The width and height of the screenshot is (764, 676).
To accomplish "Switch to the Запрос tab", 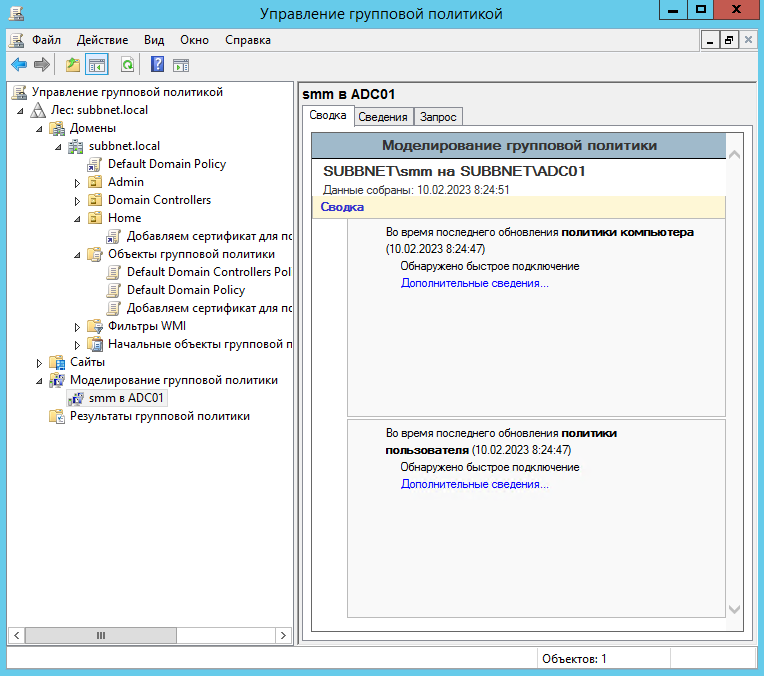I will (438, 117).
